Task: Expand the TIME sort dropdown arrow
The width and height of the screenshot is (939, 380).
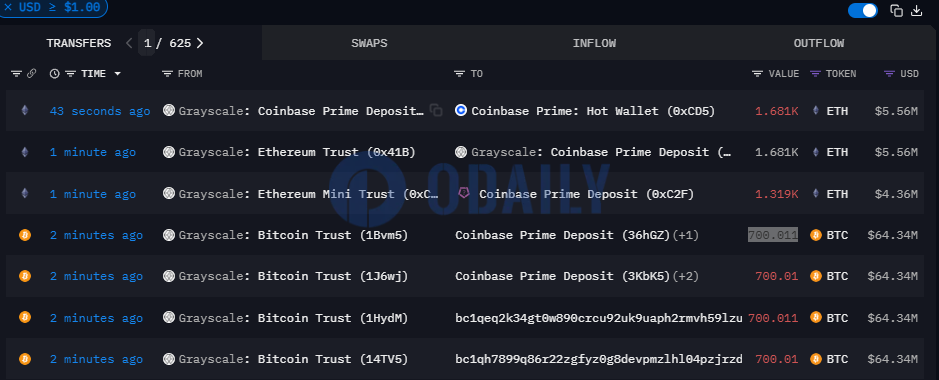Action: pos(117,74)
